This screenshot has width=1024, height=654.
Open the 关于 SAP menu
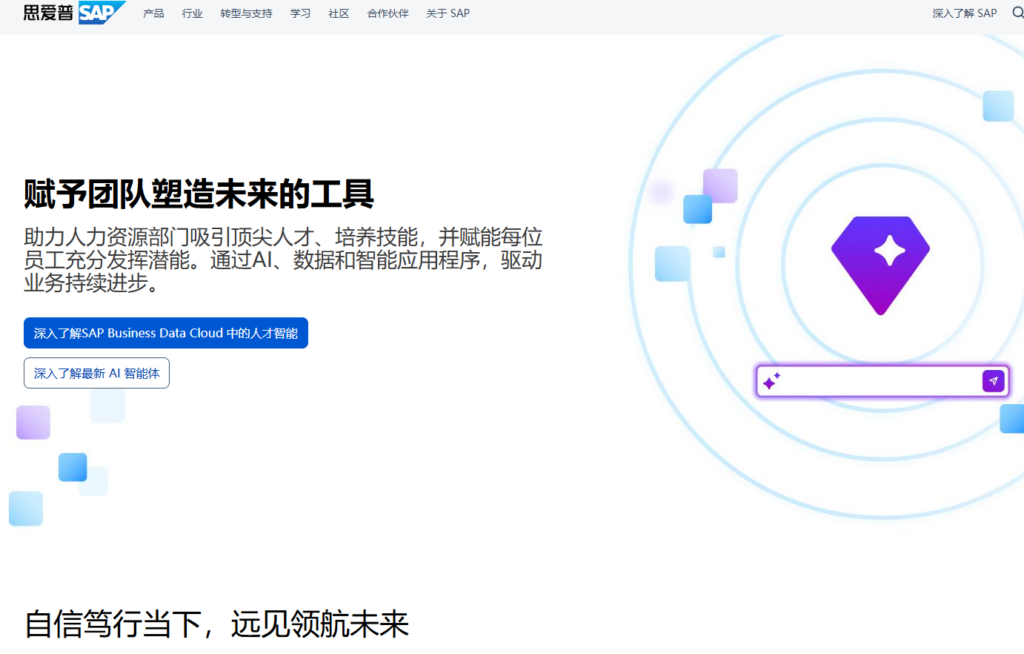[x=448, y=13]
